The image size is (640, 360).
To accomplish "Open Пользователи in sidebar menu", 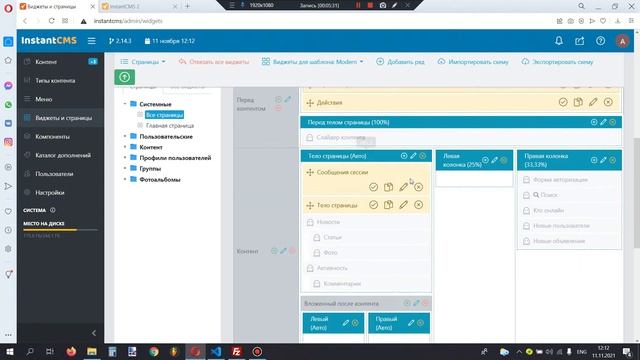I will click(60, 174).
